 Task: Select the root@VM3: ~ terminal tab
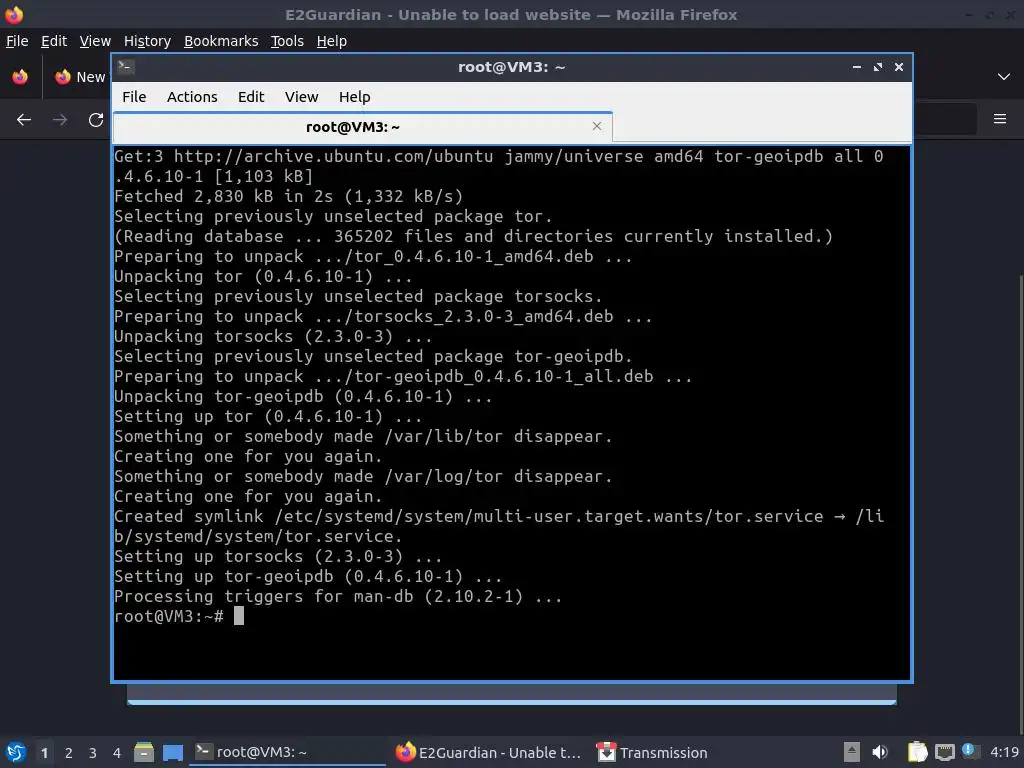[362, 127]
